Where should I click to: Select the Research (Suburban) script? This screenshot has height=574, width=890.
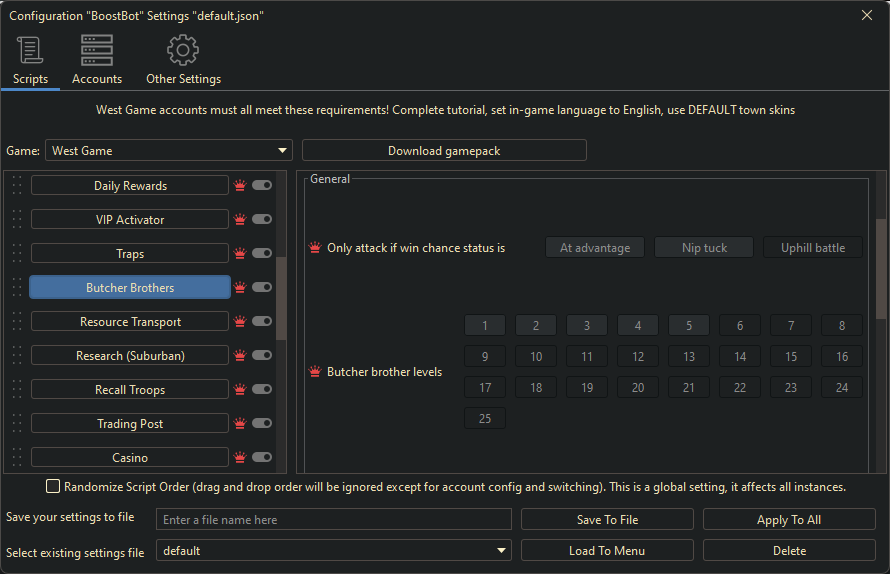pos(130,356)
